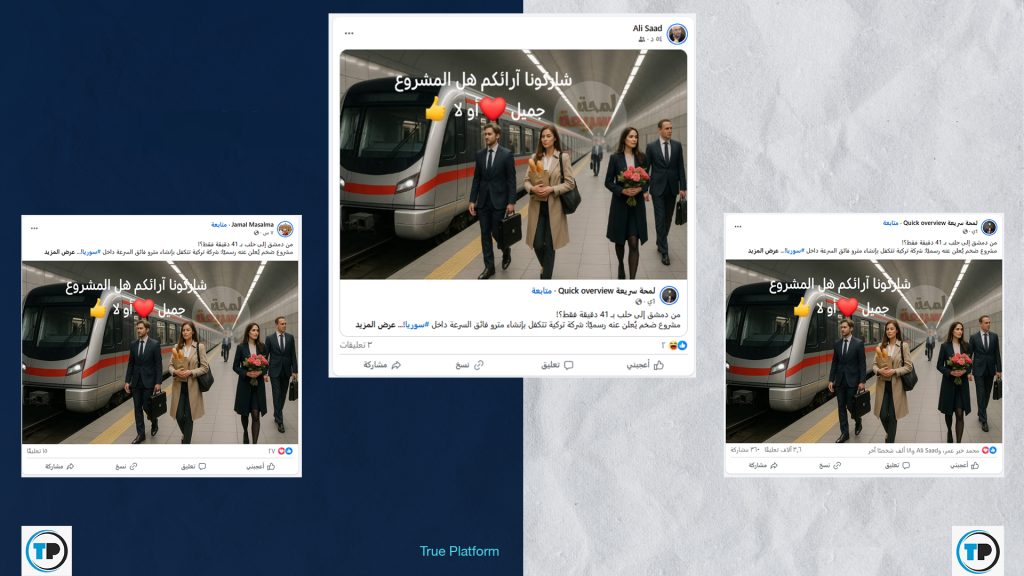Image resolution: width=1024 pixels, height=576 pixels.
Task: Click Jamal Masalma's profile avatar
Action: point(285,229)
